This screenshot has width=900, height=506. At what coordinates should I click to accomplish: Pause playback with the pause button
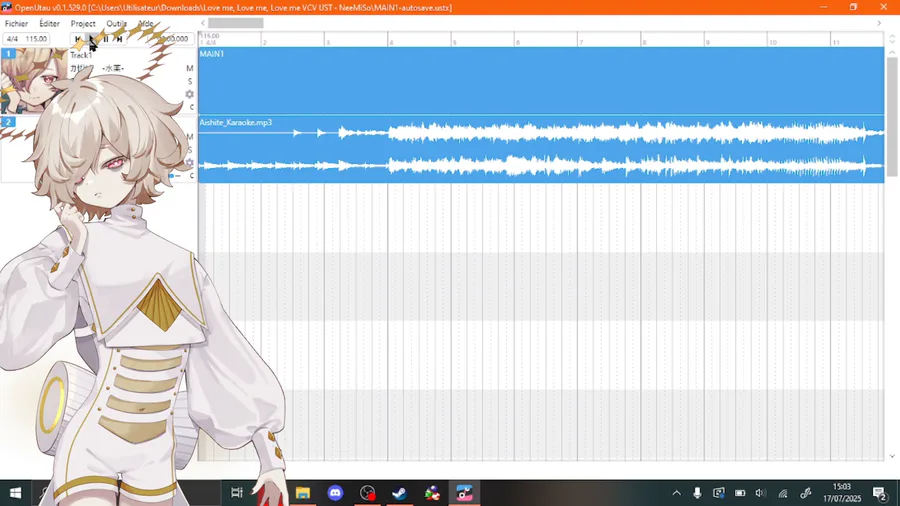106,39
